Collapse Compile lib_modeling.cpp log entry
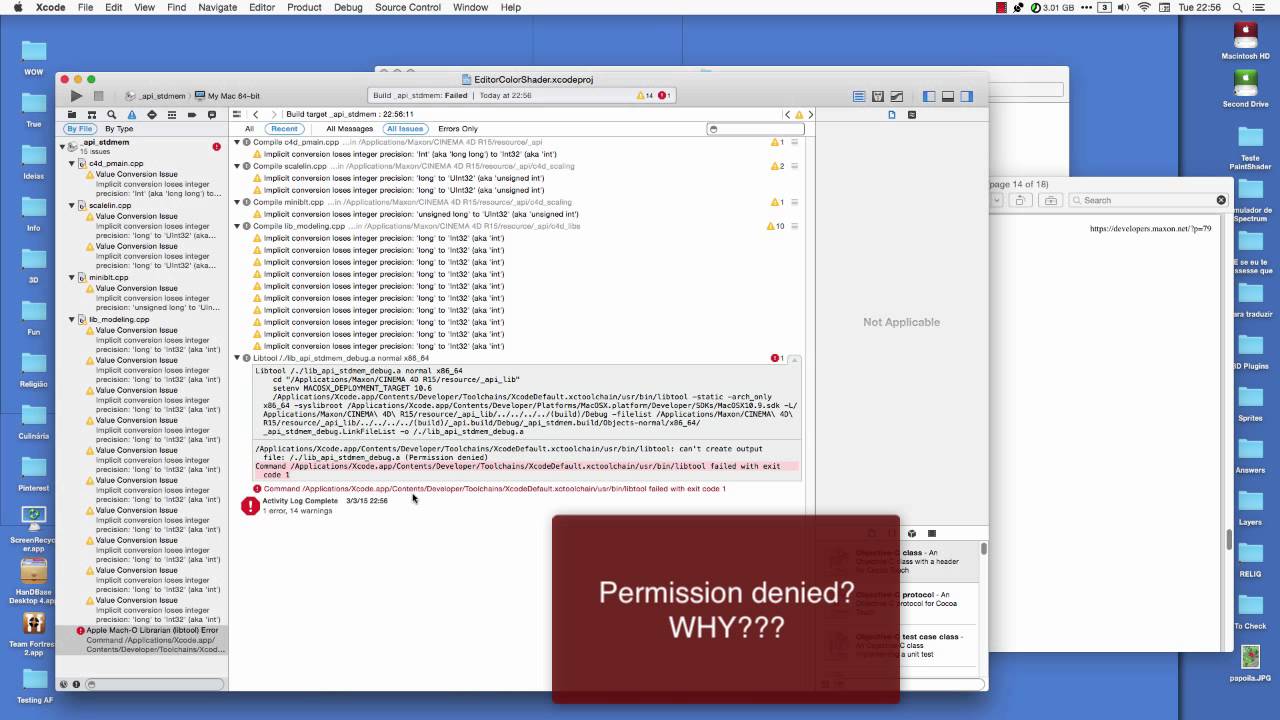Viewport: 1280px width, 720px height. (x=238, y=226)
